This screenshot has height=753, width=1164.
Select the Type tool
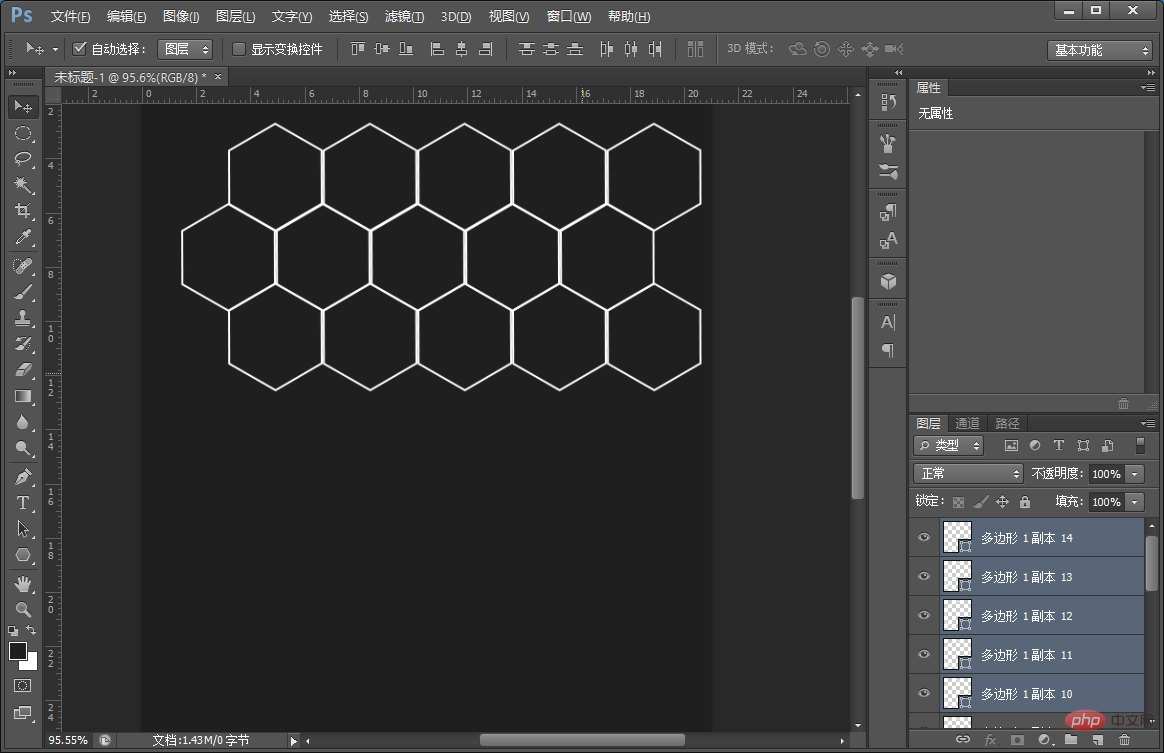pos(23,503)
